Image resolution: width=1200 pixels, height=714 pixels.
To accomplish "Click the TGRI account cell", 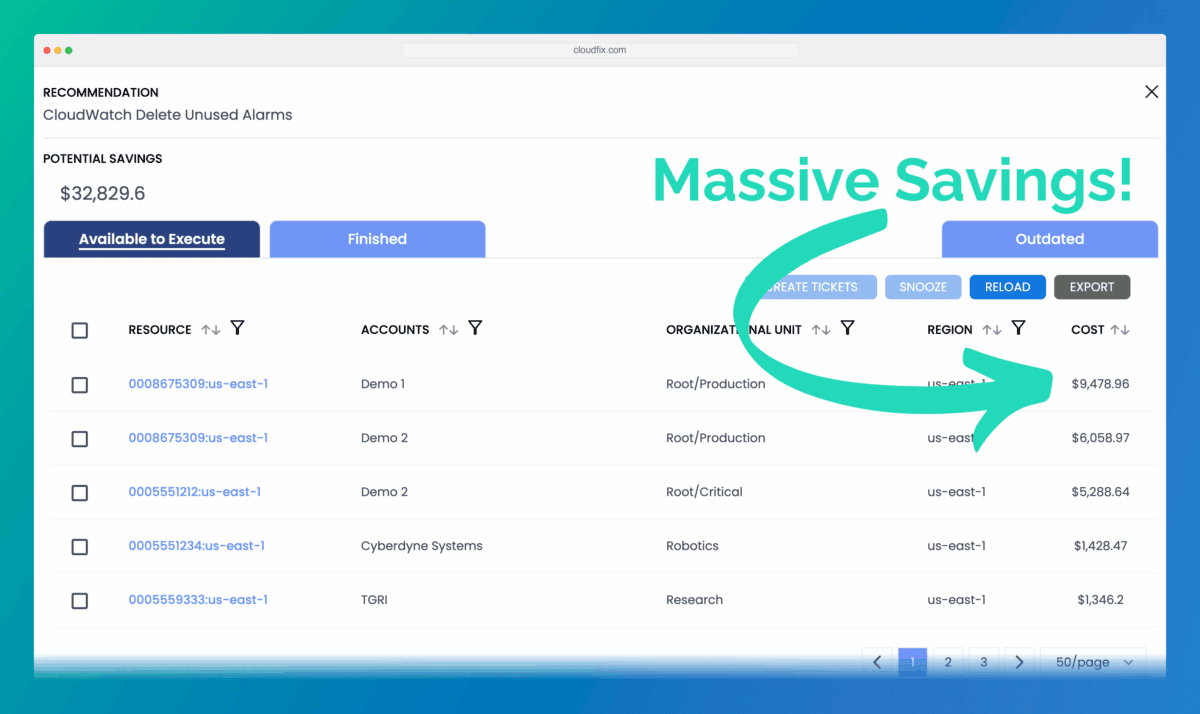I will pyautogui.click(x=374, y=600).
